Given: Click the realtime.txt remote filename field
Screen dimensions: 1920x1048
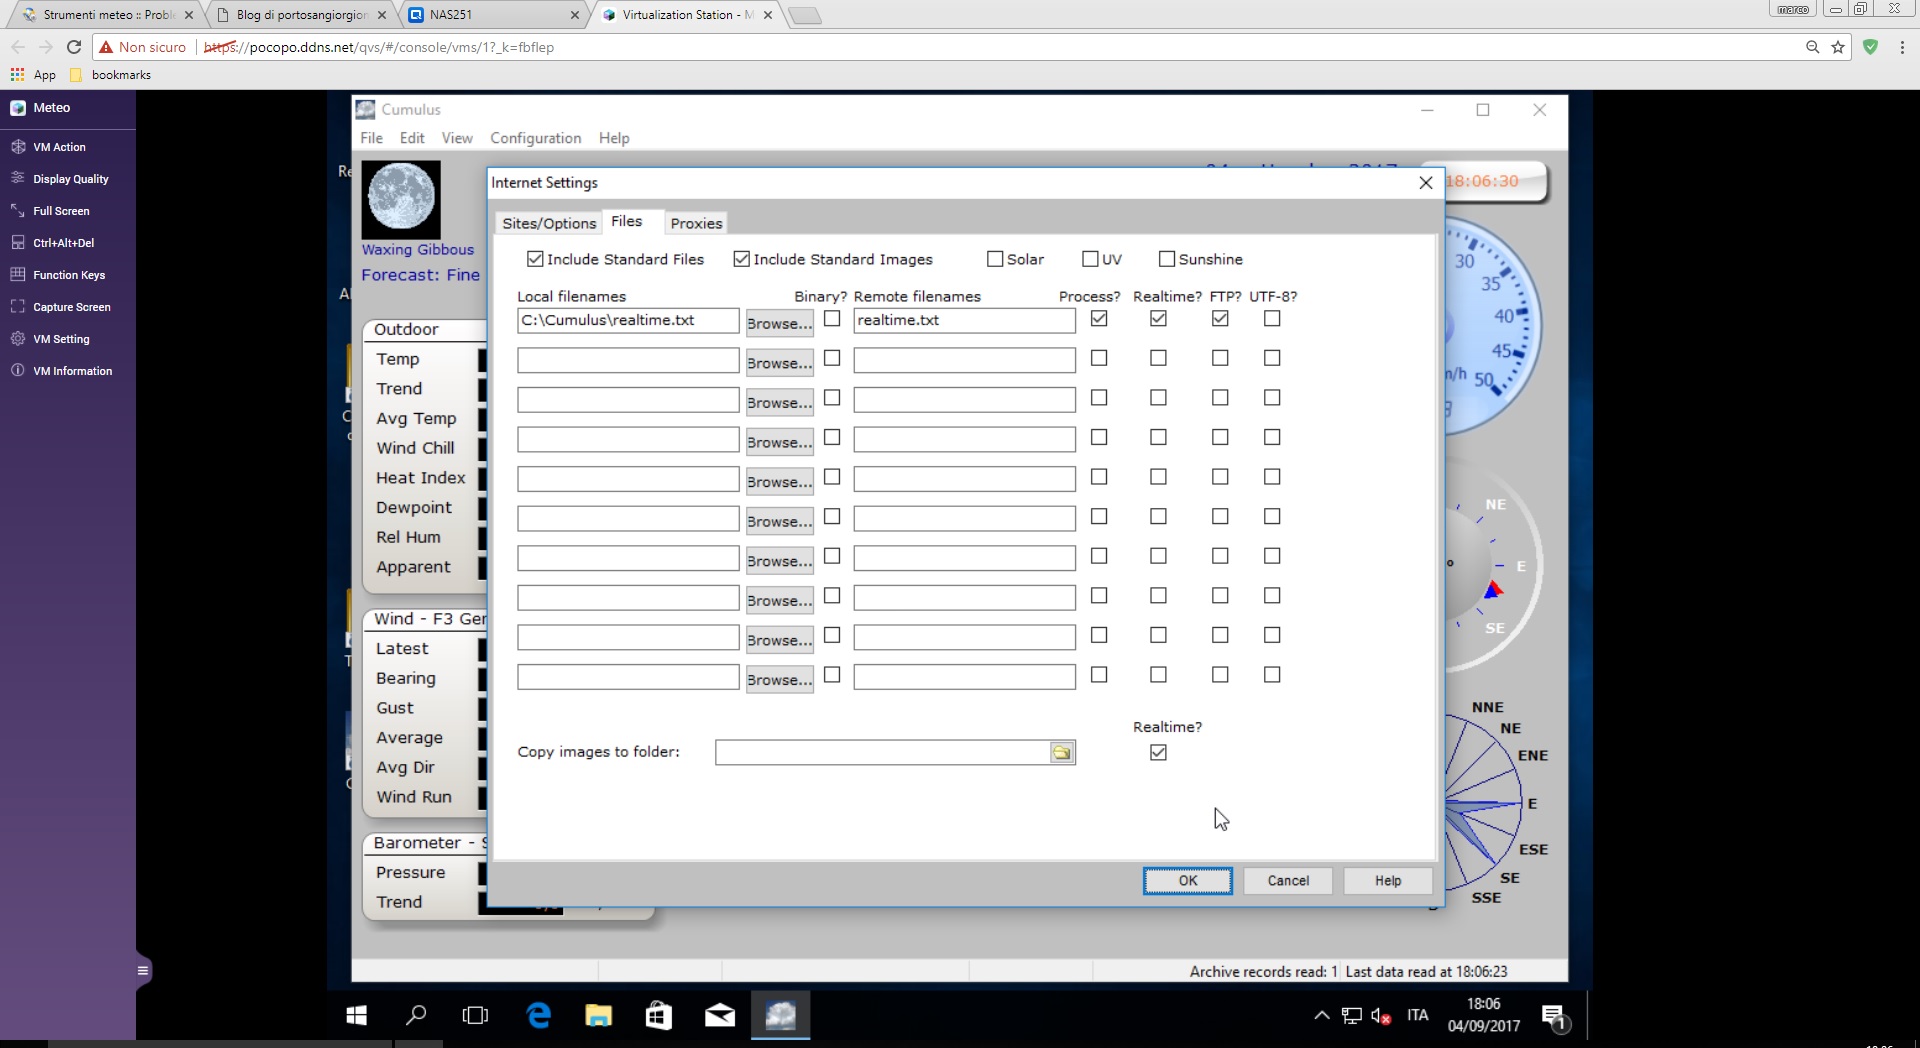Looking at the screenshot, I should point(963,320).
